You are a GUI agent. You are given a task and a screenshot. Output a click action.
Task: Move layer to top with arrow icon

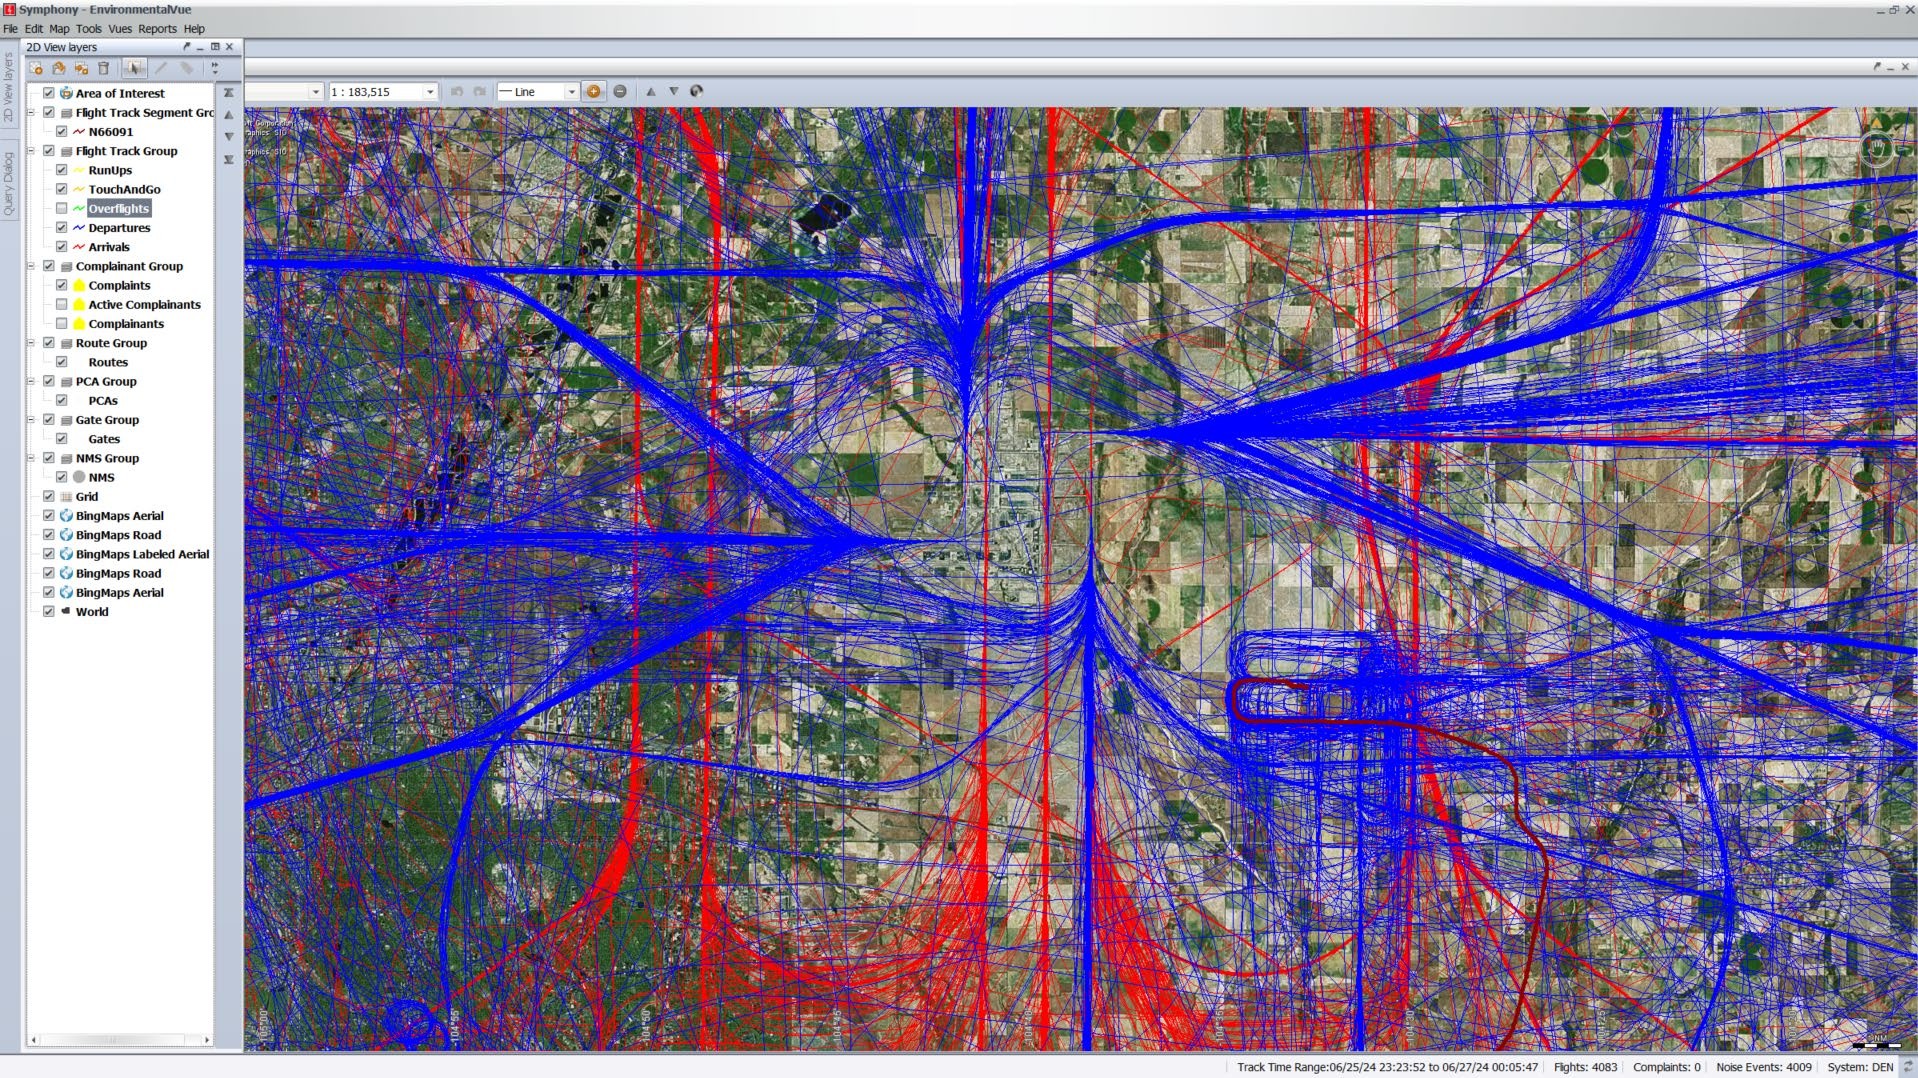pyautogui.click(x=229, y=93)
